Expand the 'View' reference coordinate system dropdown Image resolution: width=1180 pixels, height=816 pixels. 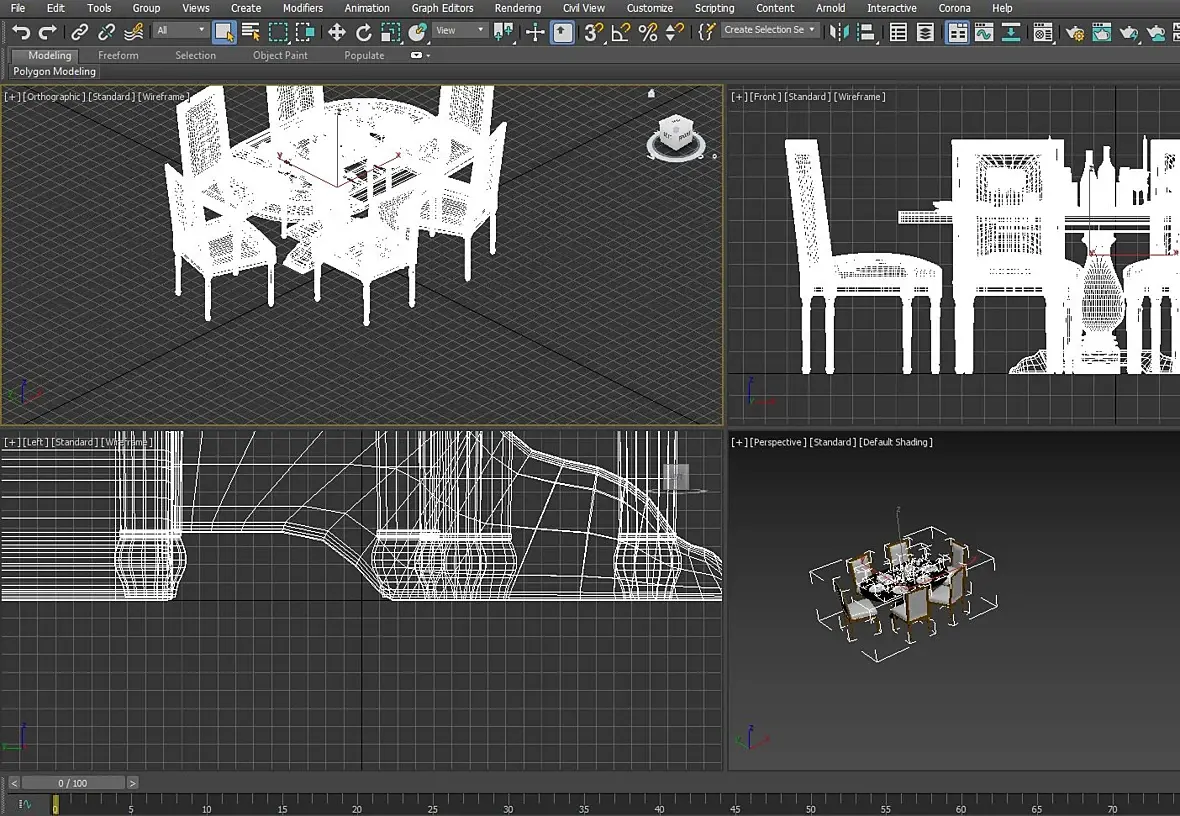tap(460, 31)
